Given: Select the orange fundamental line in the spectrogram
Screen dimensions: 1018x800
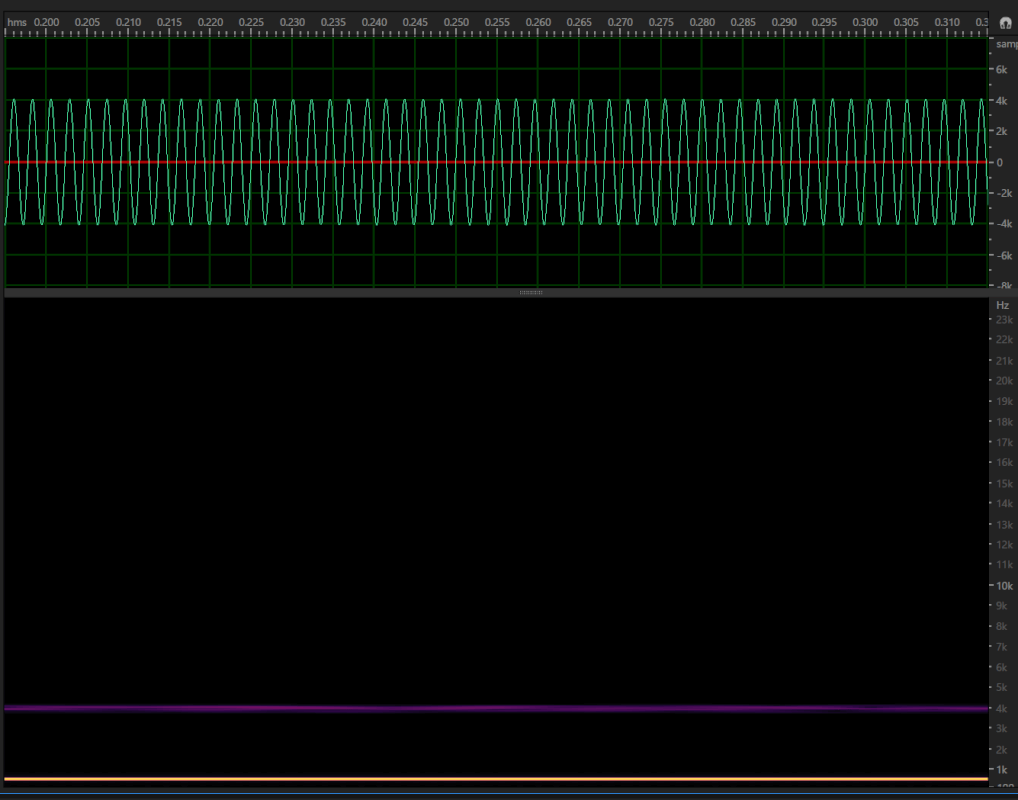Looking at the screenshot, I should (500, 778).
